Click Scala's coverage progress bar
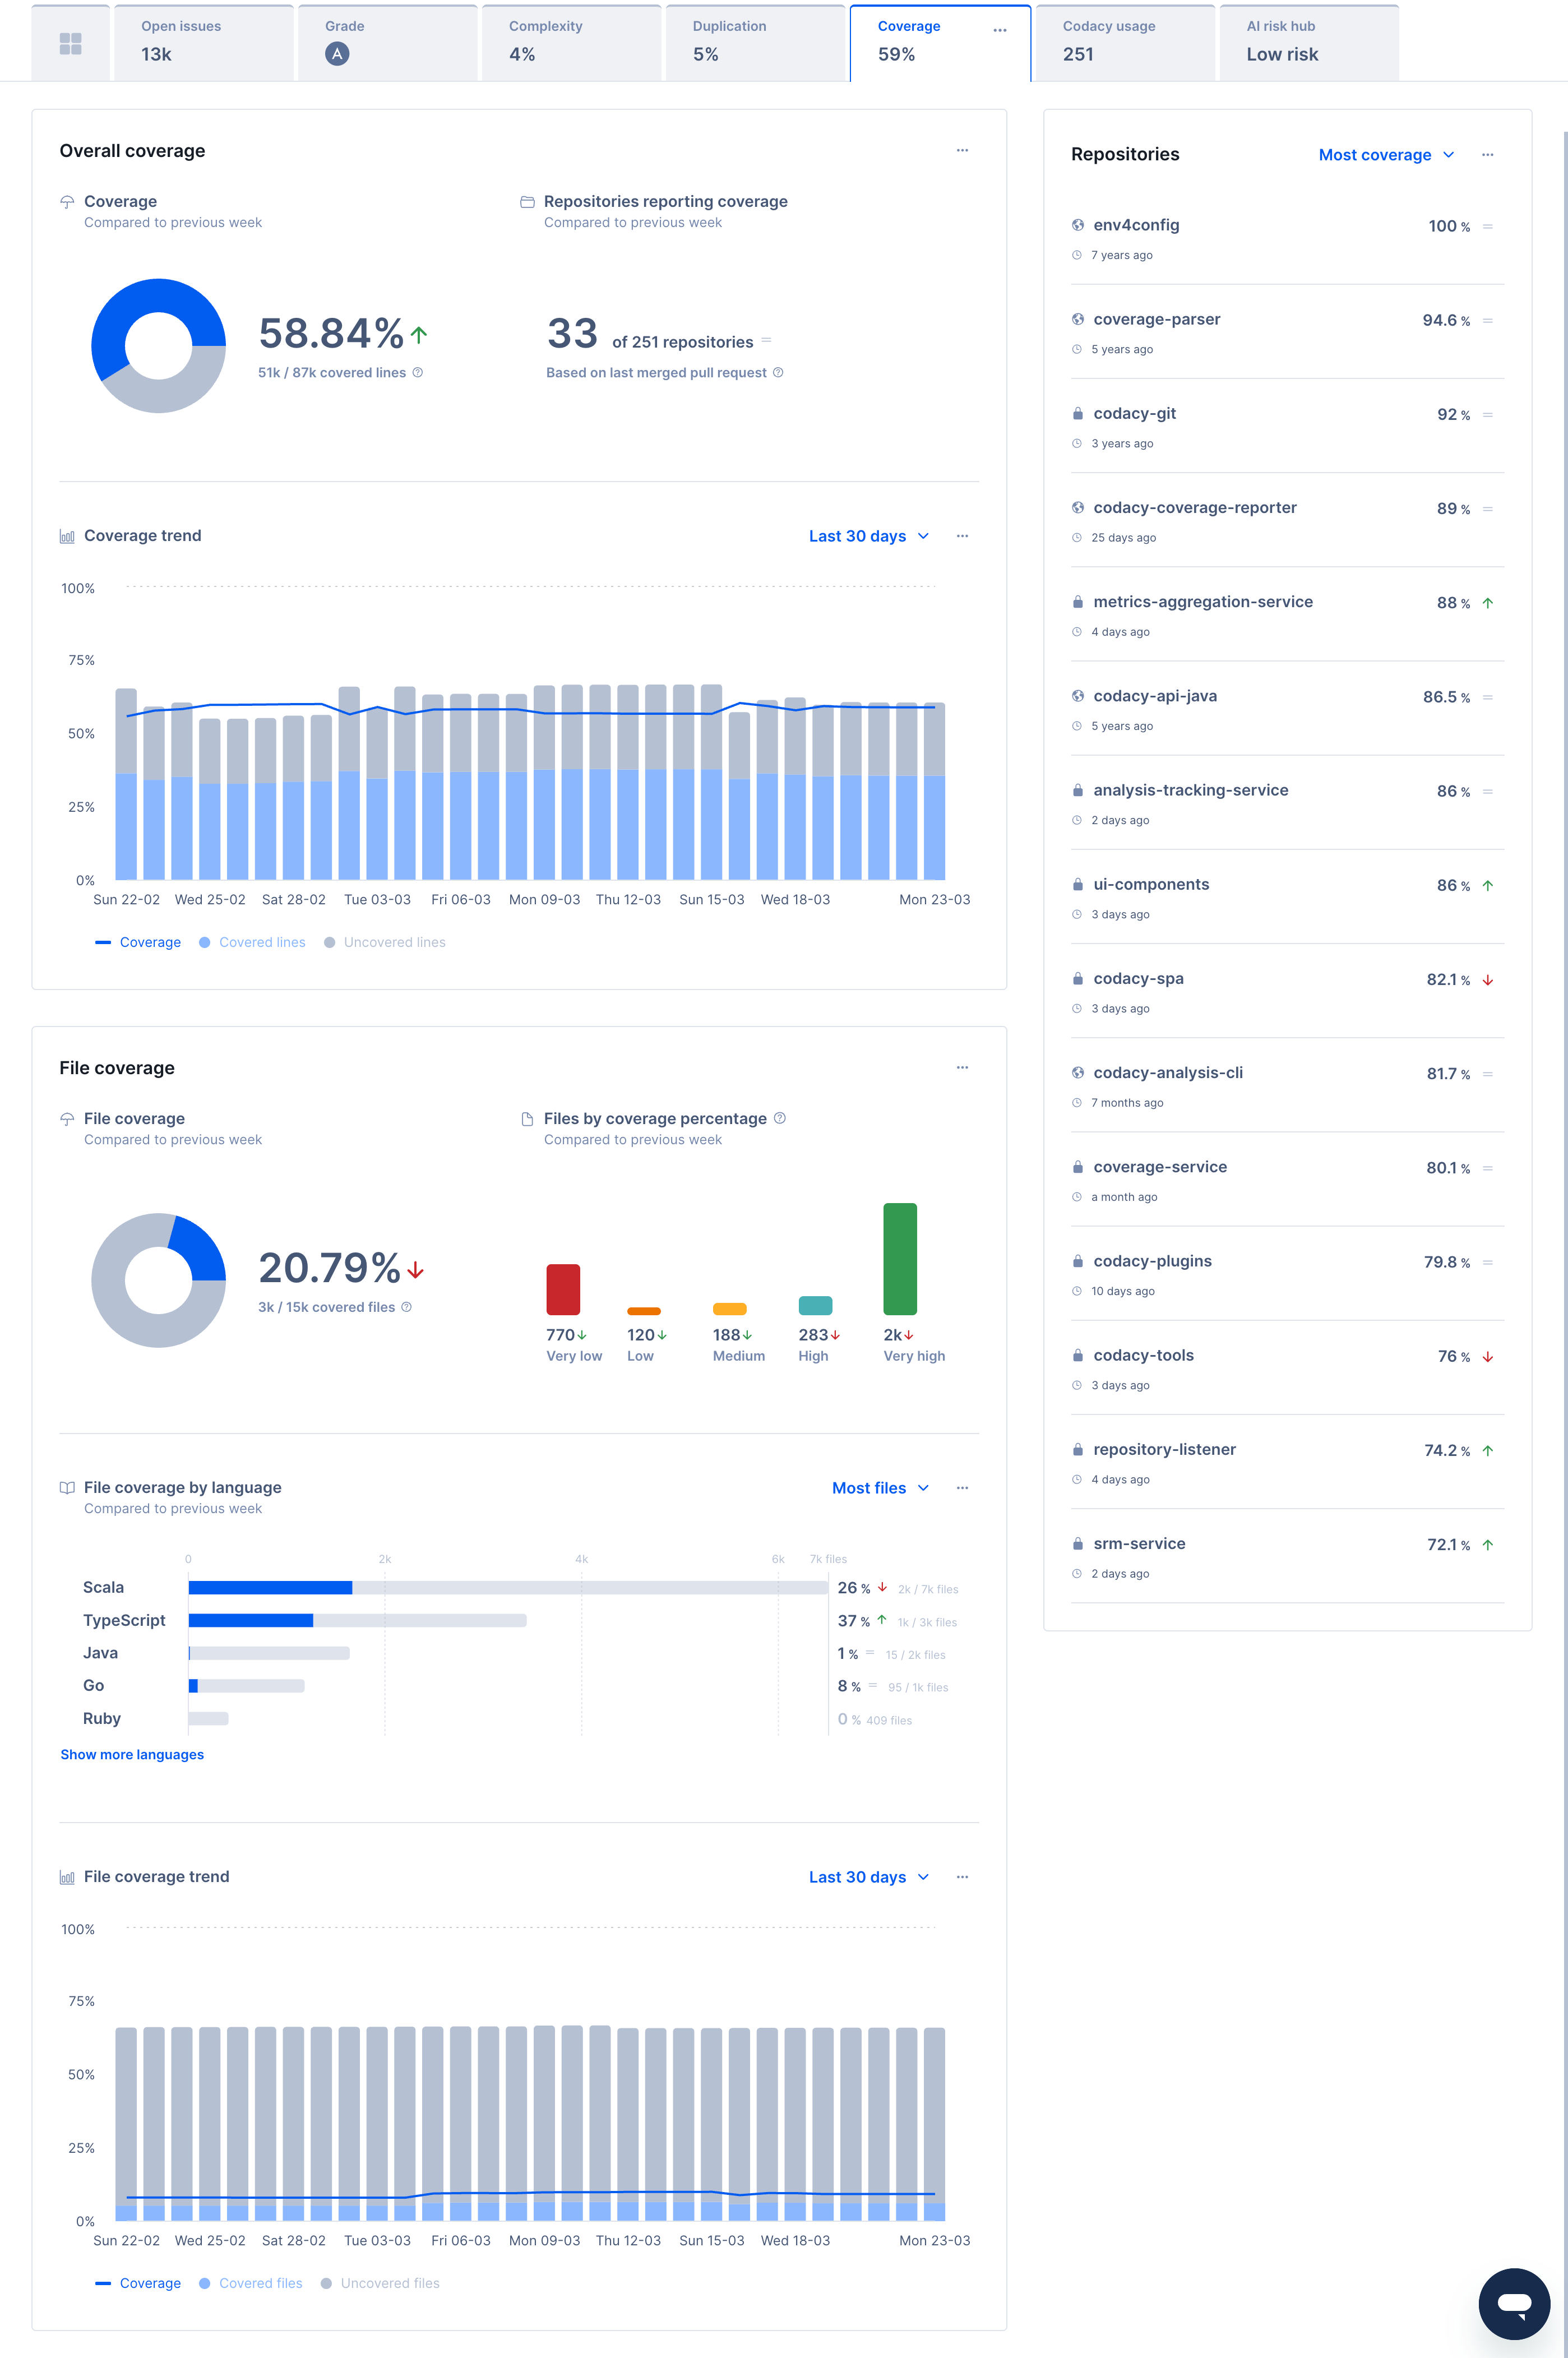This screenshot has width=1568, height=2358. 270,1587
